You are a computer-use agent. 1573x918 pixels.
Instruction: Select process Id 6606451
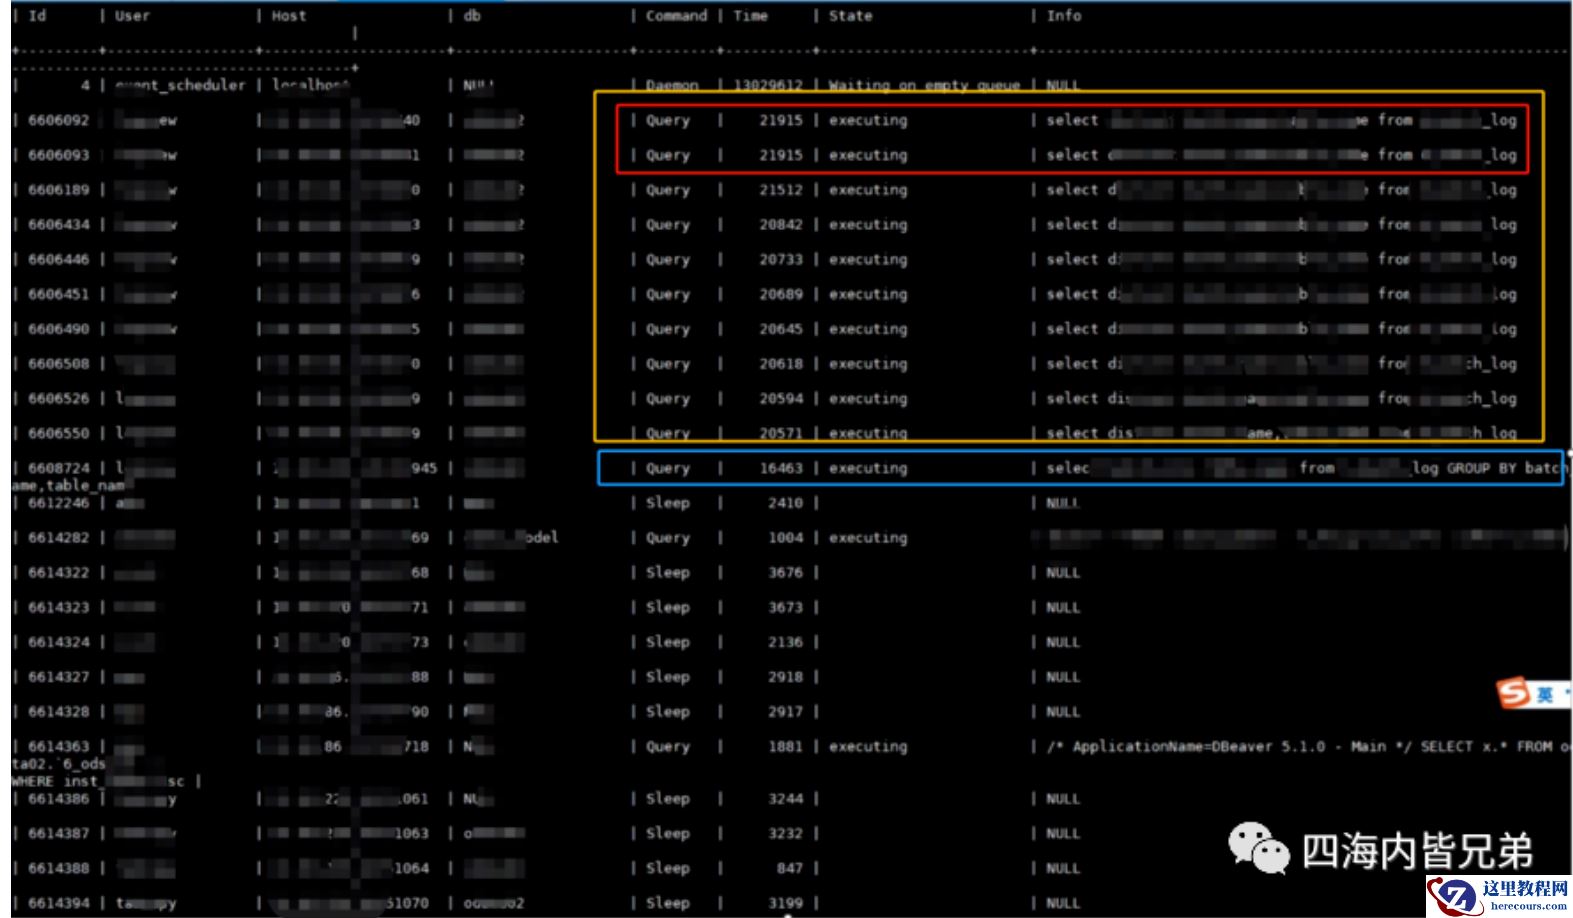pos(58,294)
